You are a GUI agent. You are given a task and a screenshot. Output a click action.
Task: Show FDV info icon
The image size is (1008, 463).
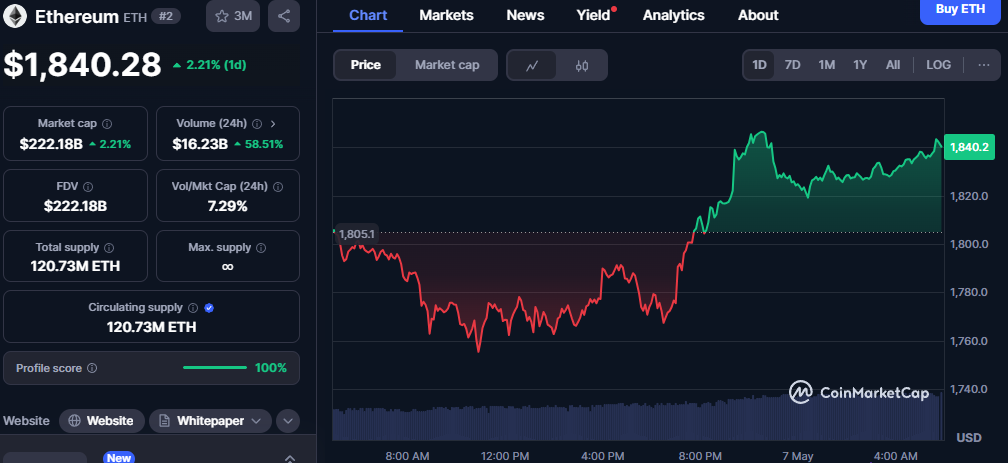(88, 186)
